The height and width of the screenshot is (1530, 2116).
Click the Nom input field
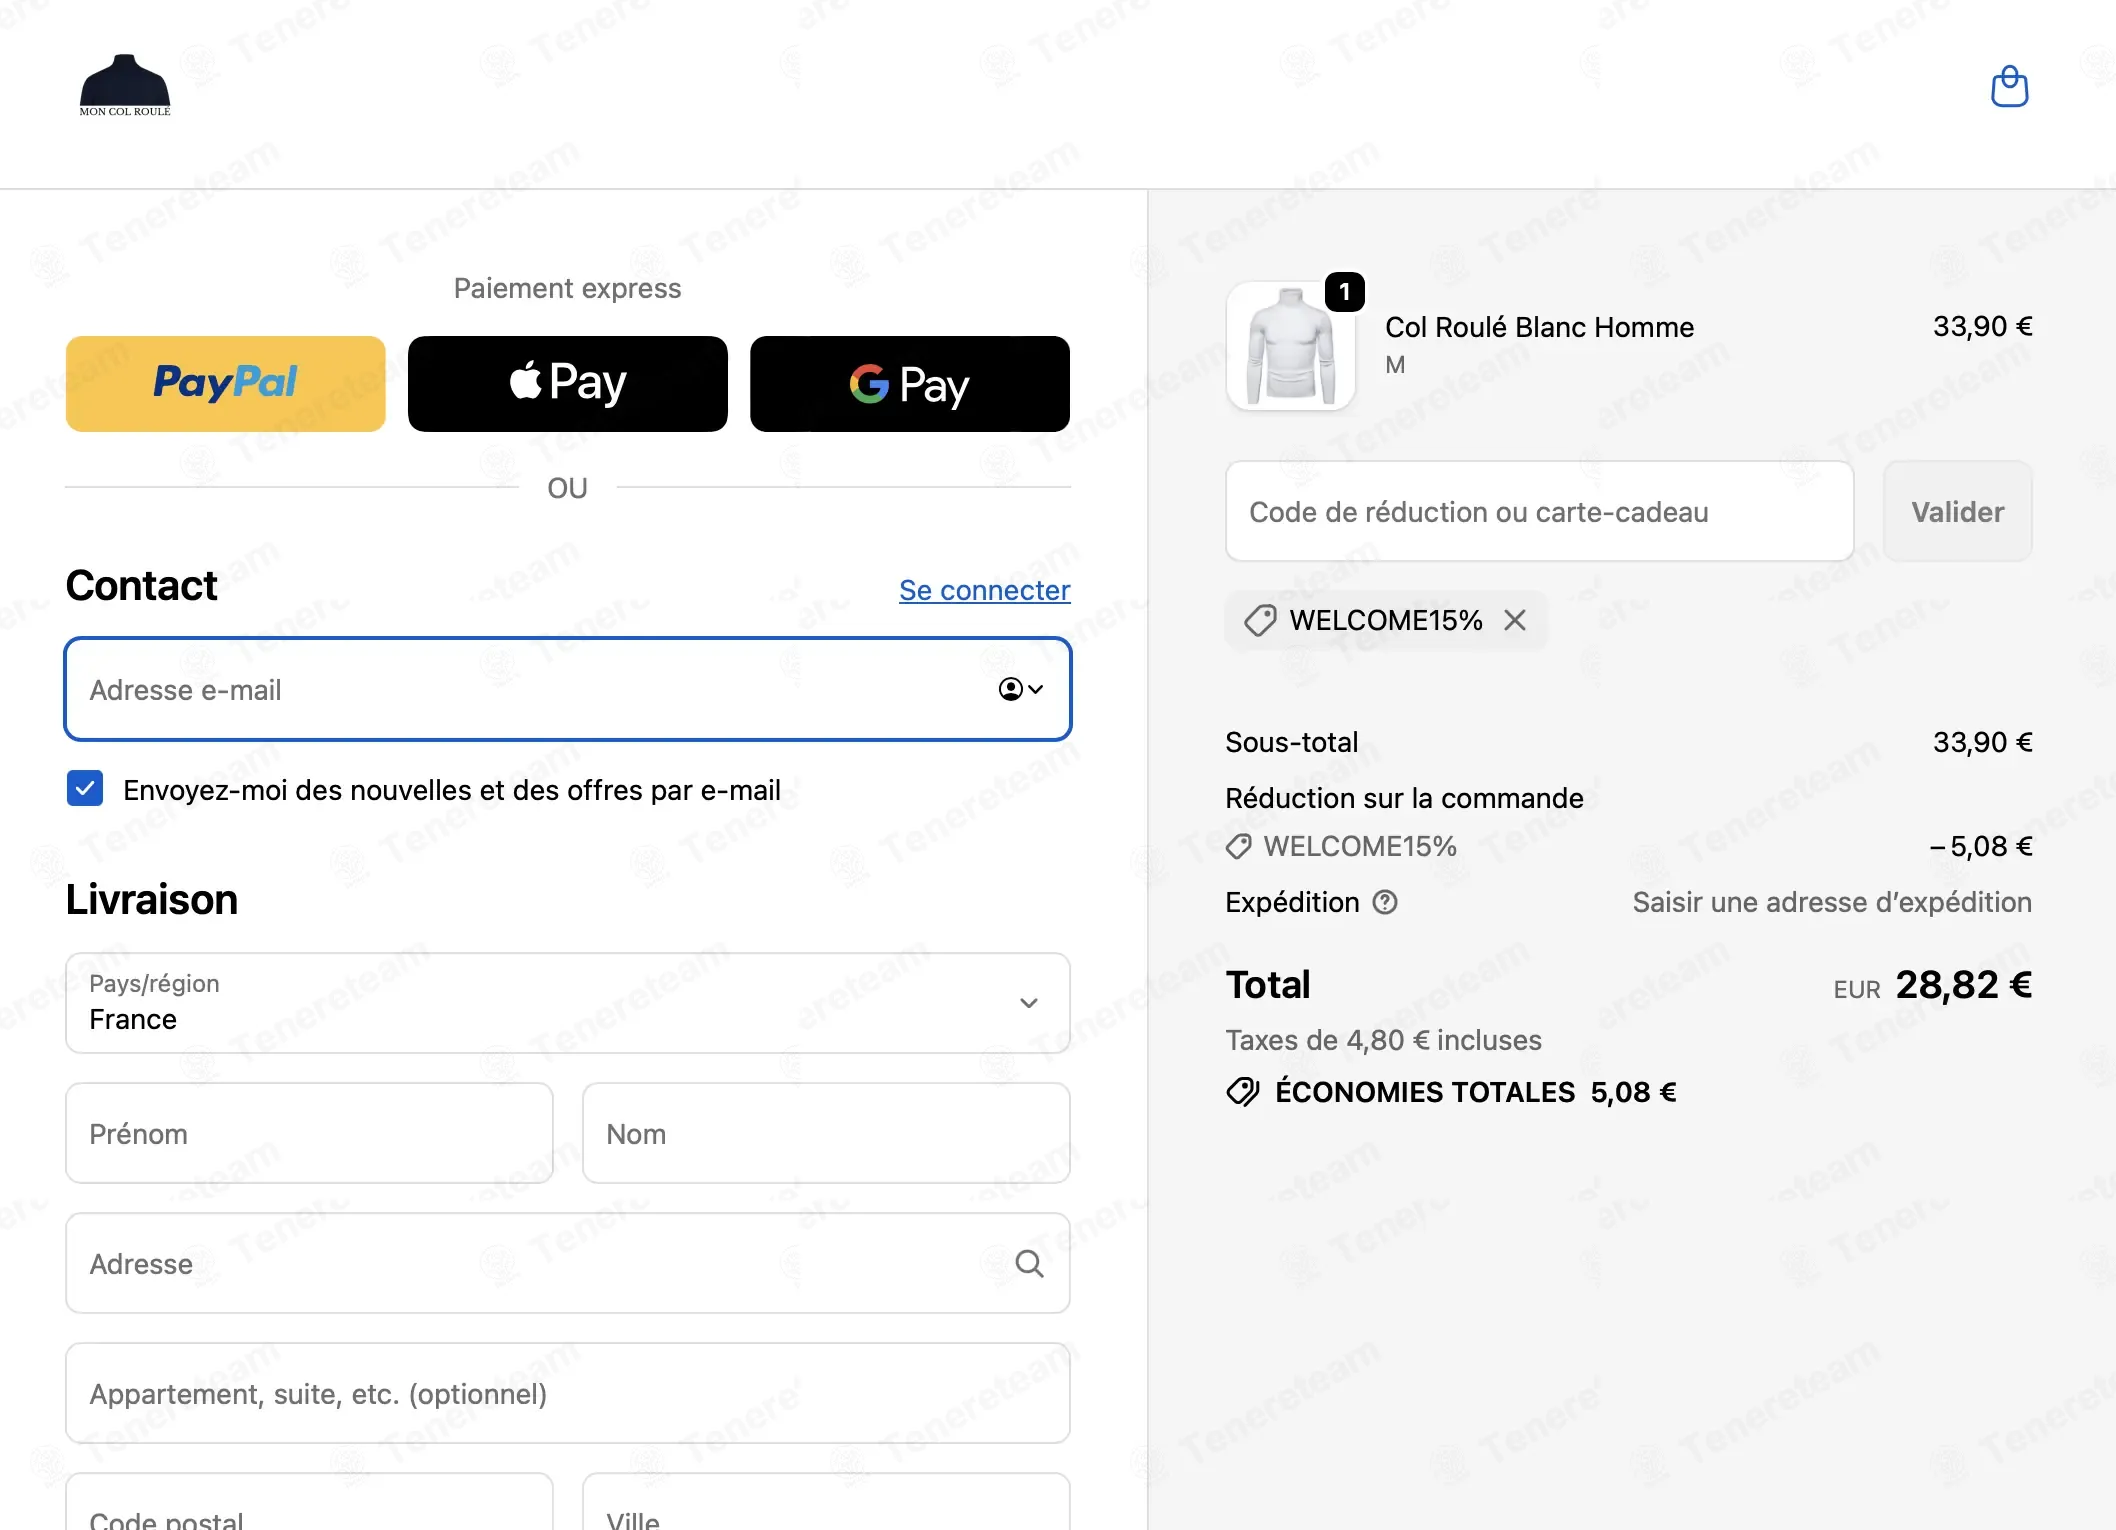(826, 1133)
